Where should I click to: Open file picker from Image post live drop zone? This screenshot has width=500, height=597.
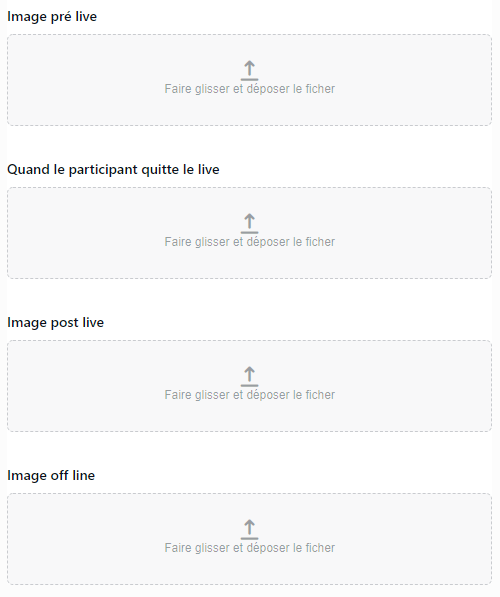pyautogui.click(x=249, y=386)
